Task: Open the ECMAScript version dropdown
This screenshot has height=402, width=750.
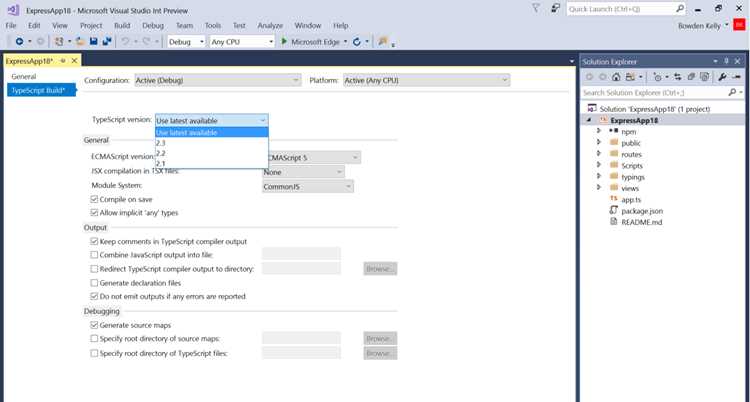Action: pos(314,157)
